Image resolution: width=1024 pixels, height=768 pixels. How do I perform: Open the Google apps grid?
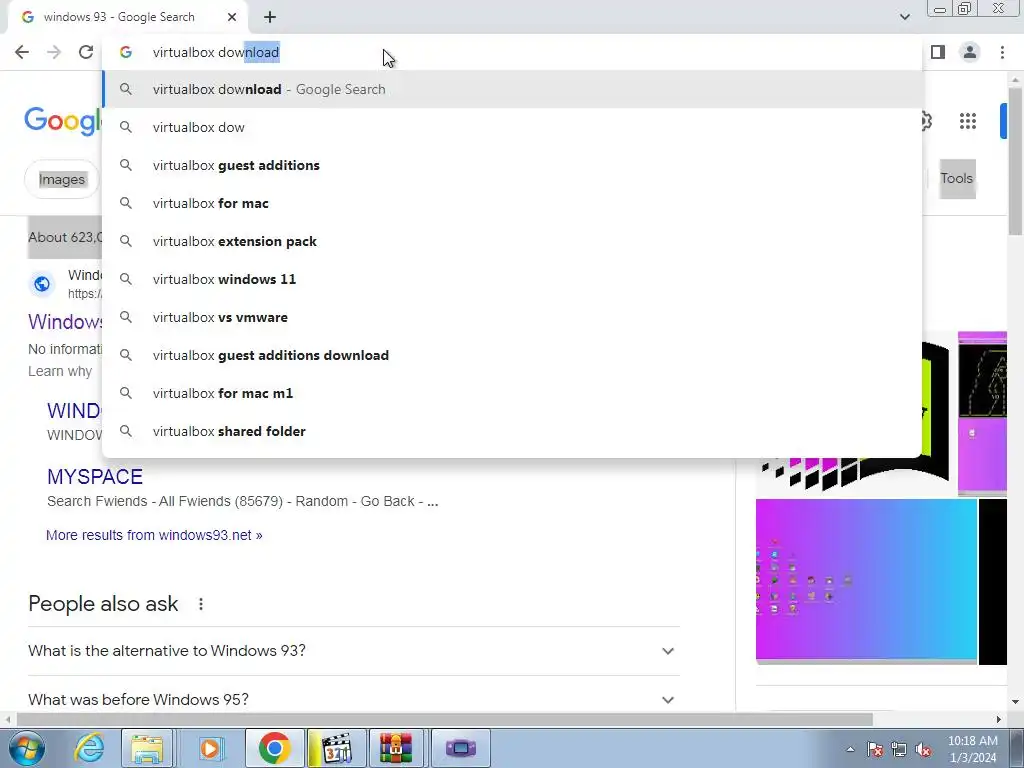coord(968,121)
